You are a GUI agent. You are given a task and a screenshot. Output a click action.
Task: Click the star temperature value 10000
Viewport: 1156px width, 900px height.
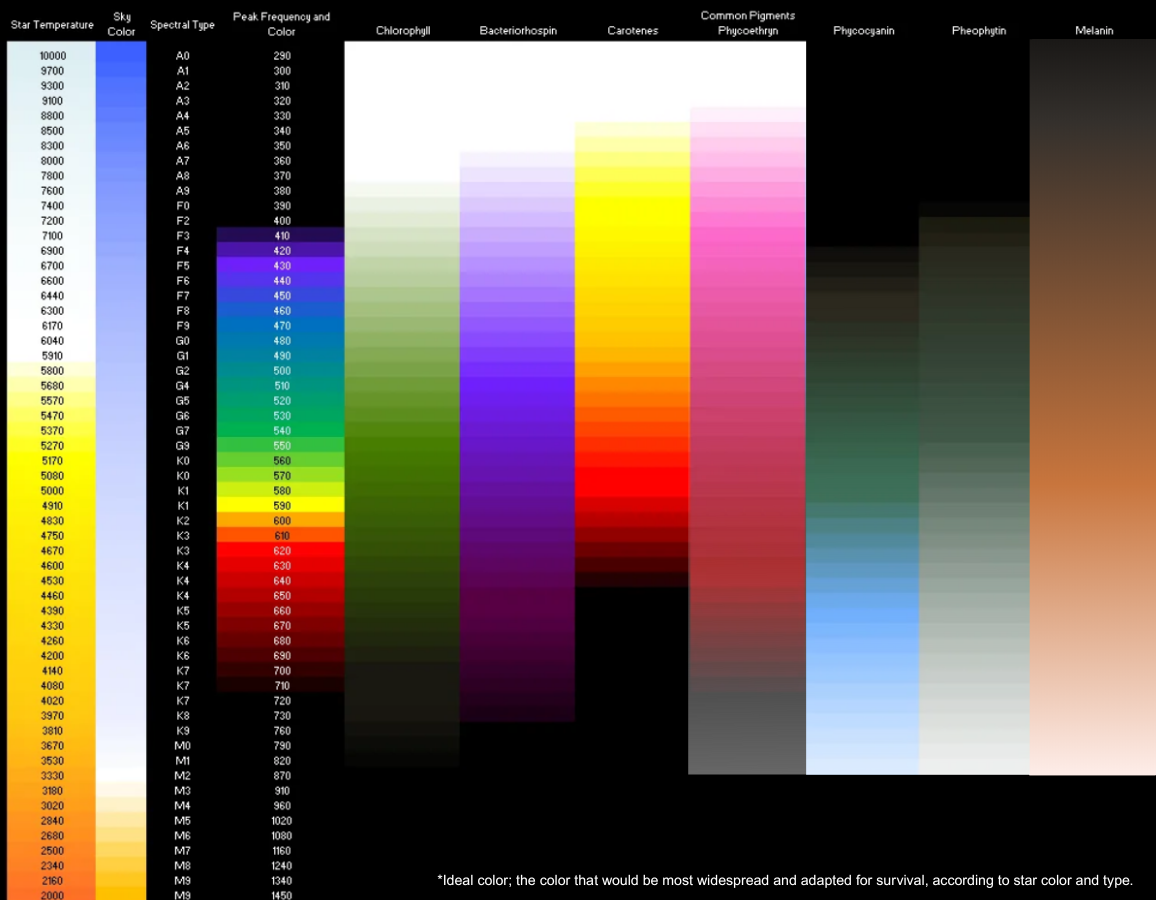point(52,56)
